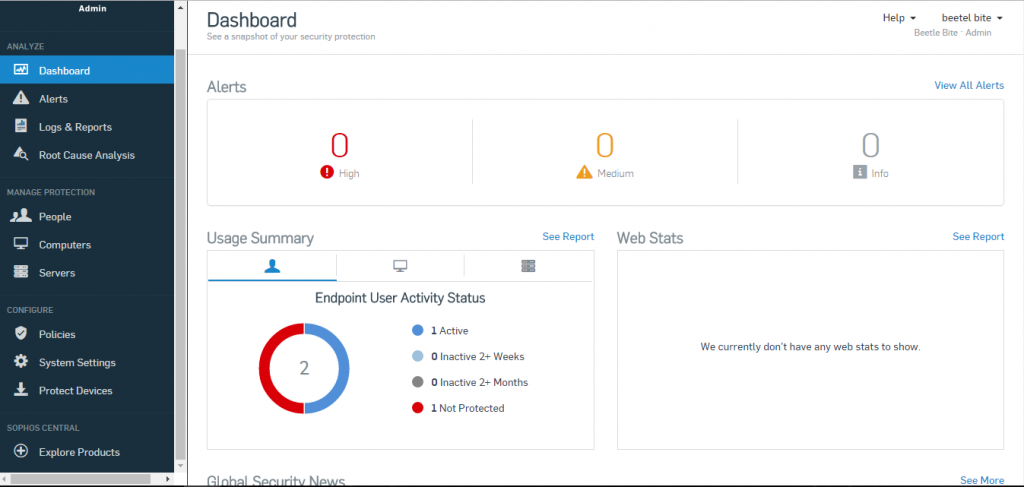Click the Global Security News heading
Screen dimensions: 1024x487
[276, 480]
